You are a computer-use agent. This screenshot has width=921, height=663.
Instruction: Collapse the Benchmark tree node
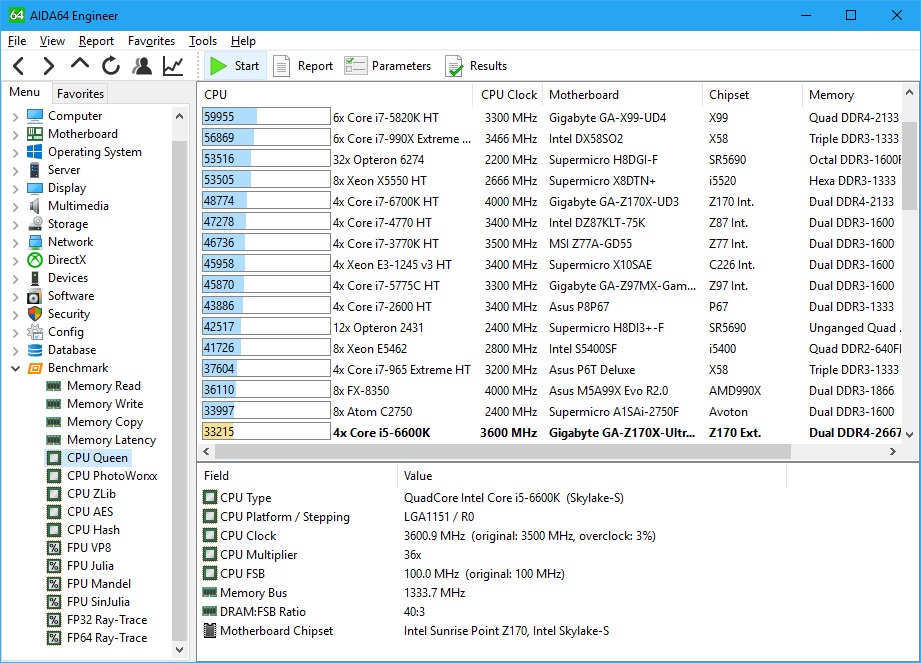(x=15, y=368)
